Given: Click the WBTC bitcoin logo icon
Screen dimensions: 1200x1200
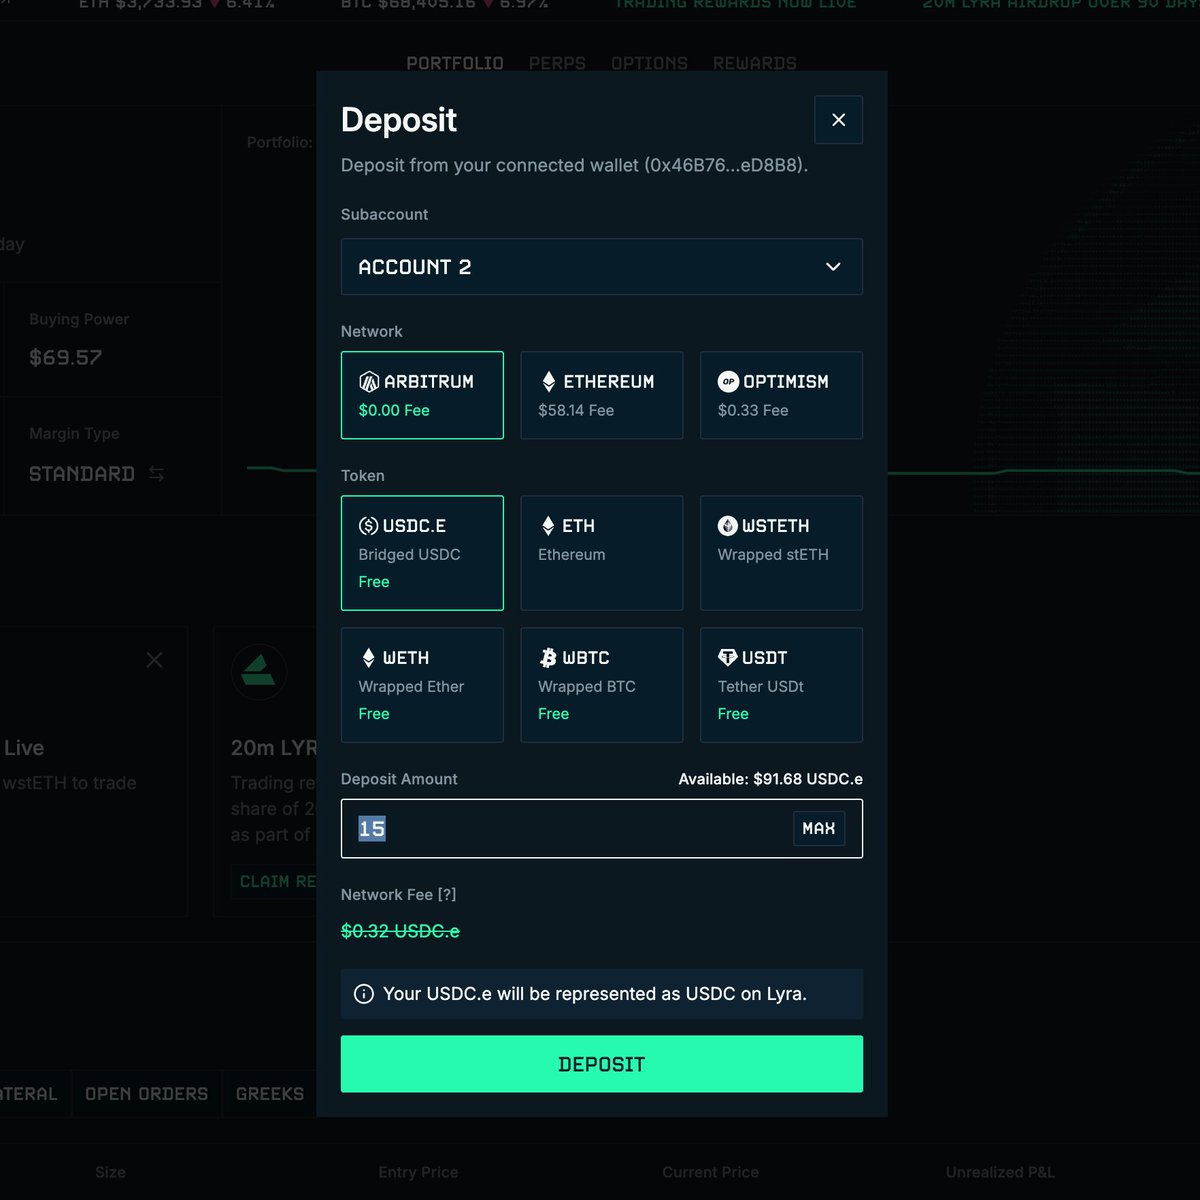Looking at the screenshot, I should pos(548,658).
